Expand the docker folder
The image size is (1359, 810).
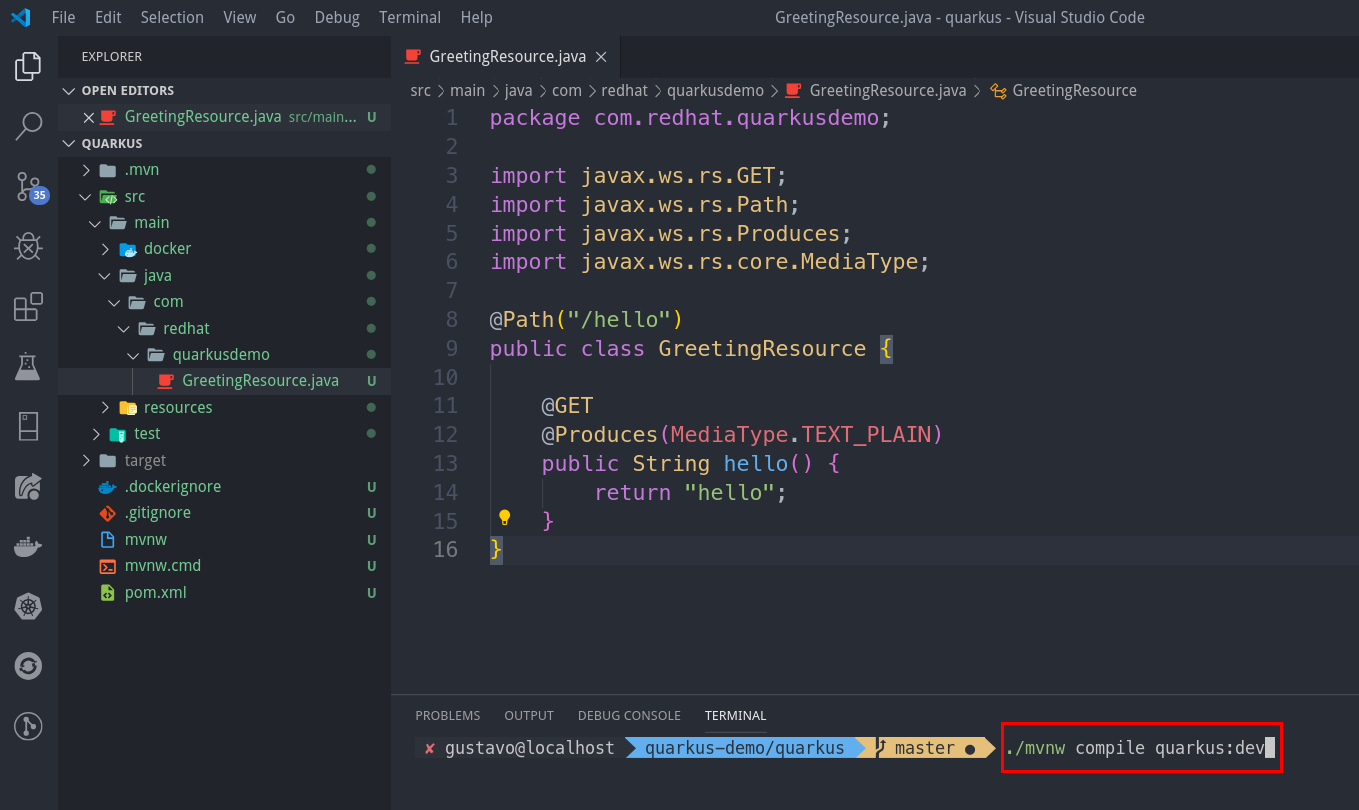point(105,249)
